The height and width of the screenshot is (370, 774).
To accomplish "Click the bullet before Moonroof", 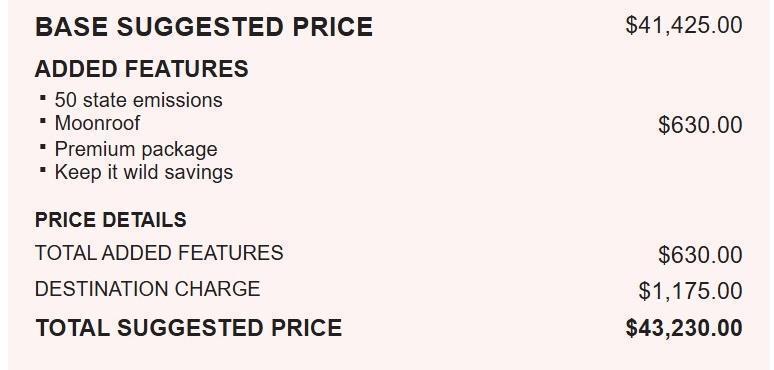I will [43, 120].
